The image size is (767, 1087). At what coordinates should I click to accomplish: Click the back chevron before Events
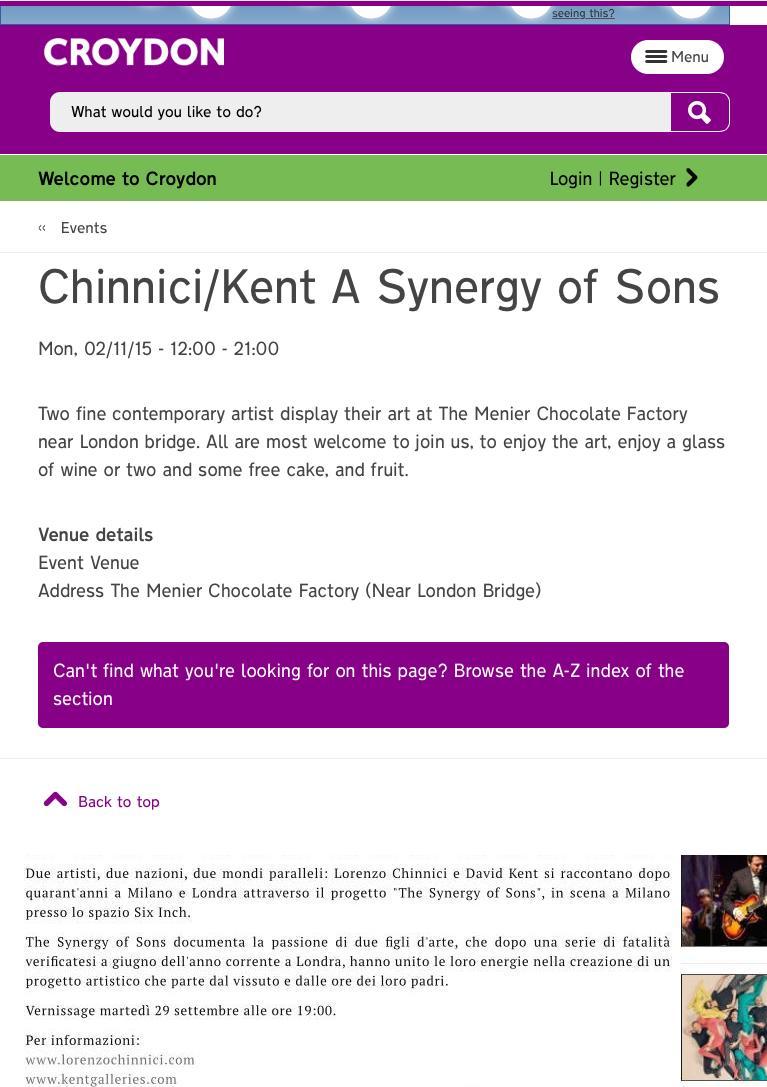(42, 228)
